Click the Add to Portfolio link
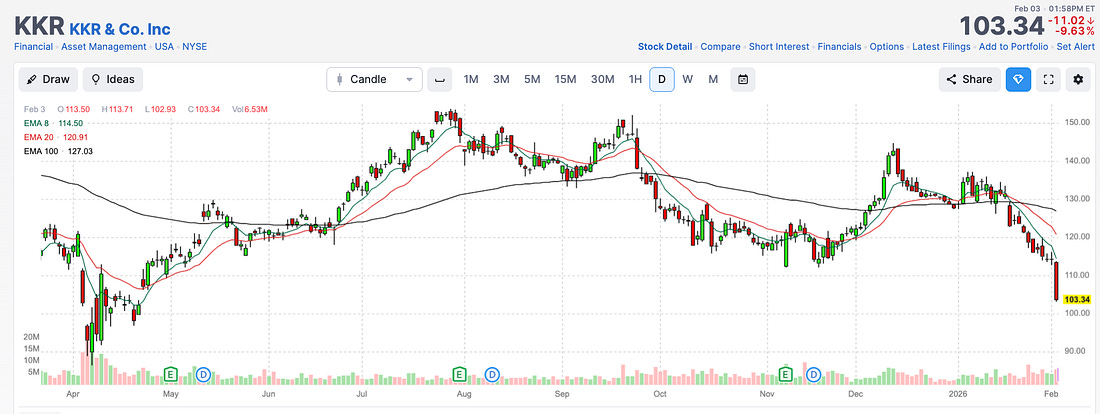The image size is (1100, 414). (x=1013, y=46)
